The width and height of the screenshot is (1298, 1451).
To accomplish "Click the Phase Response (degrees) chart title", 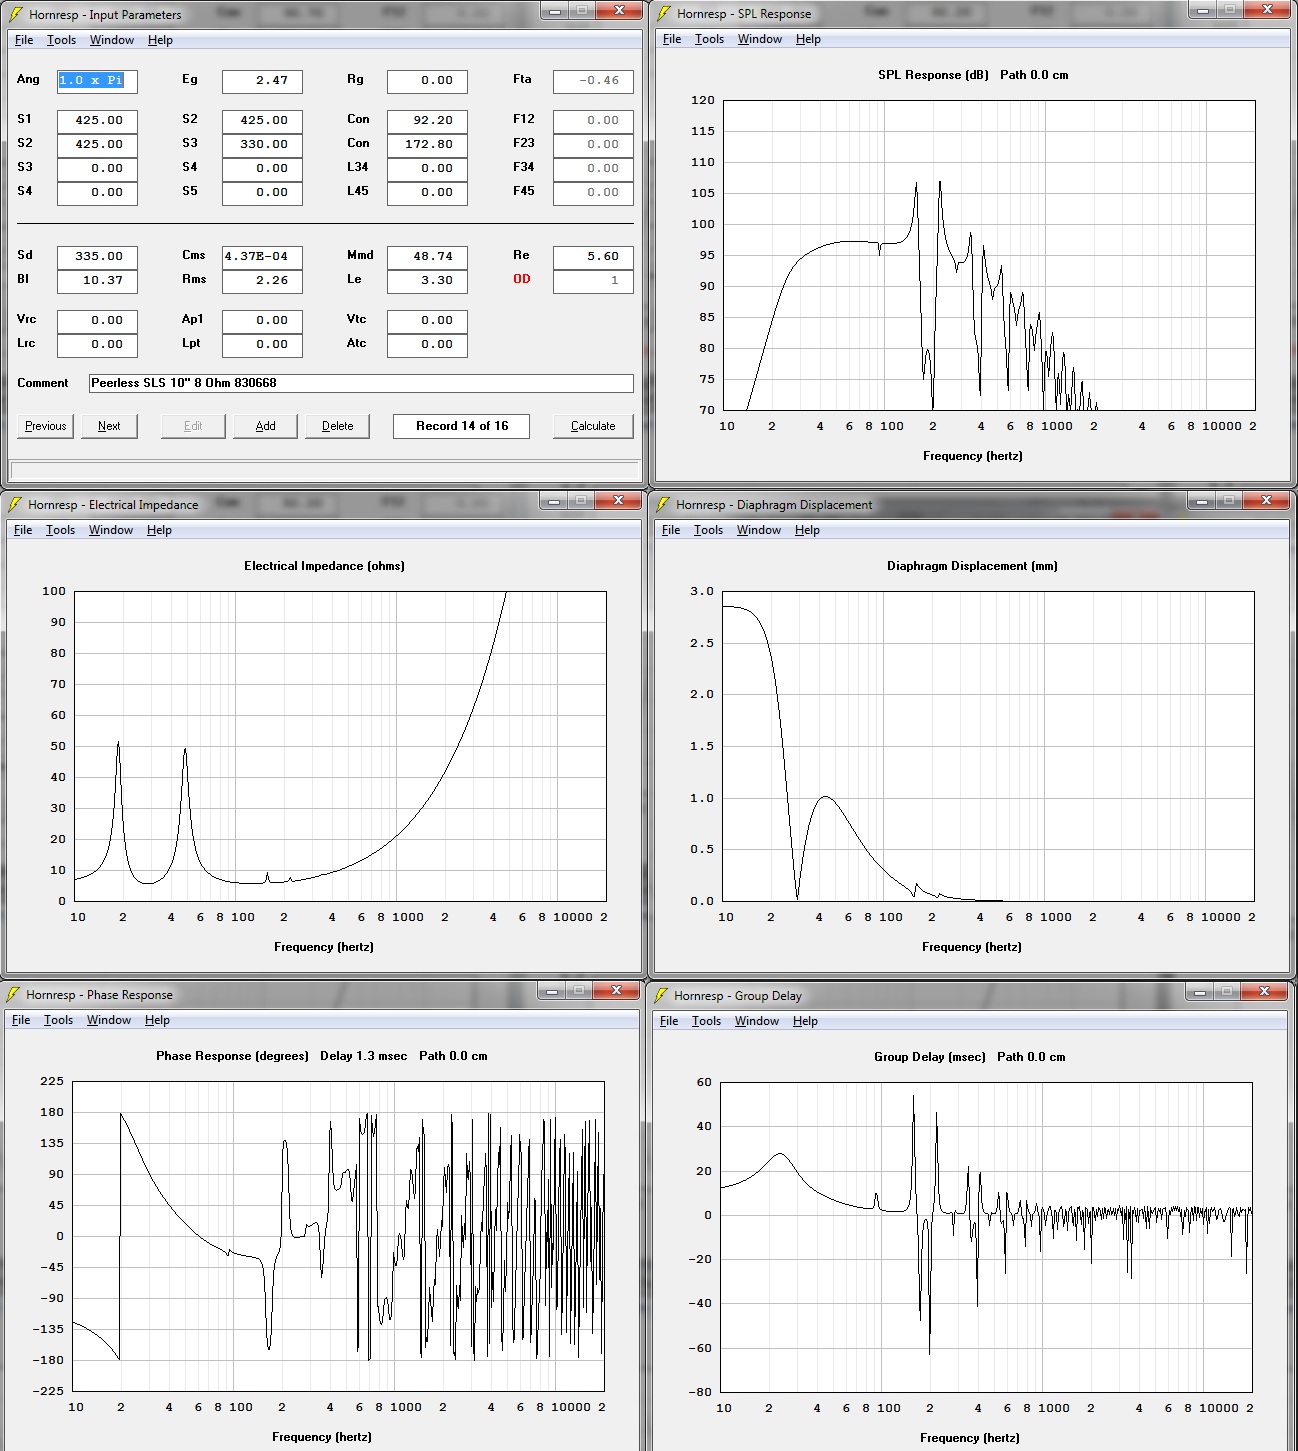I will [x=232, y=1056].
